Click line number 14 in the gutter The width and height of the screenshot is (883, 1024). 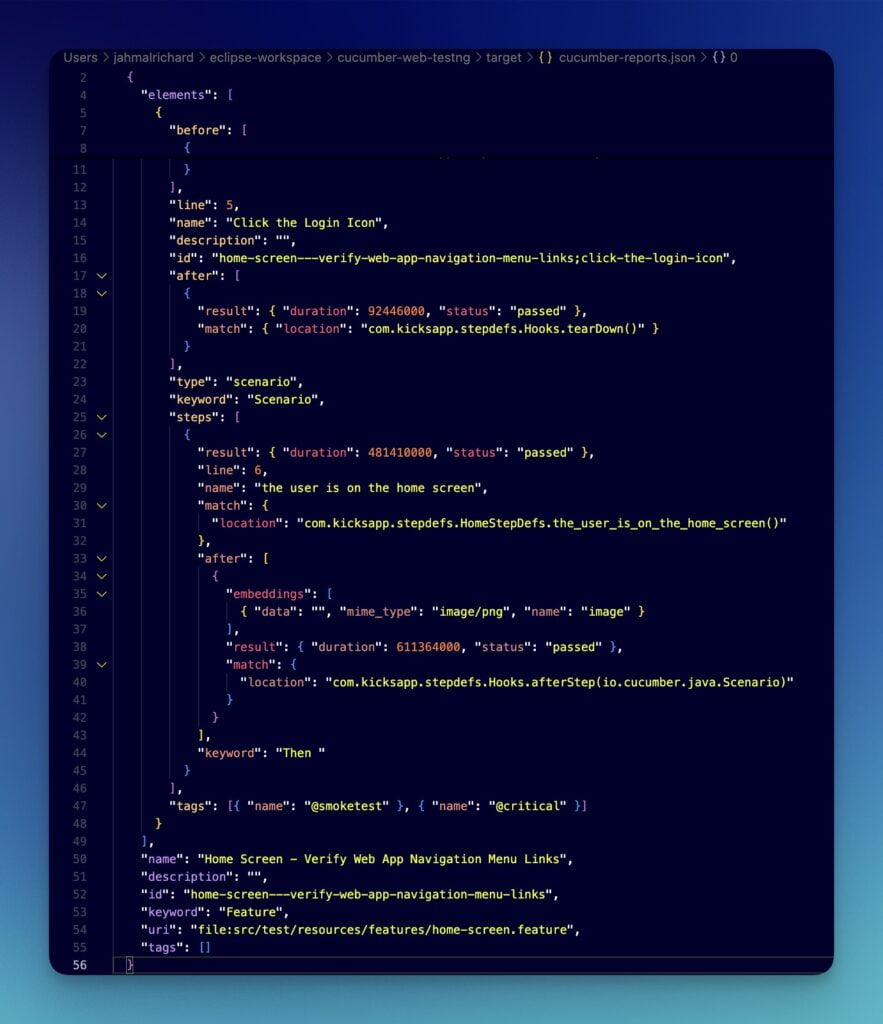click(x=80, y=223)
